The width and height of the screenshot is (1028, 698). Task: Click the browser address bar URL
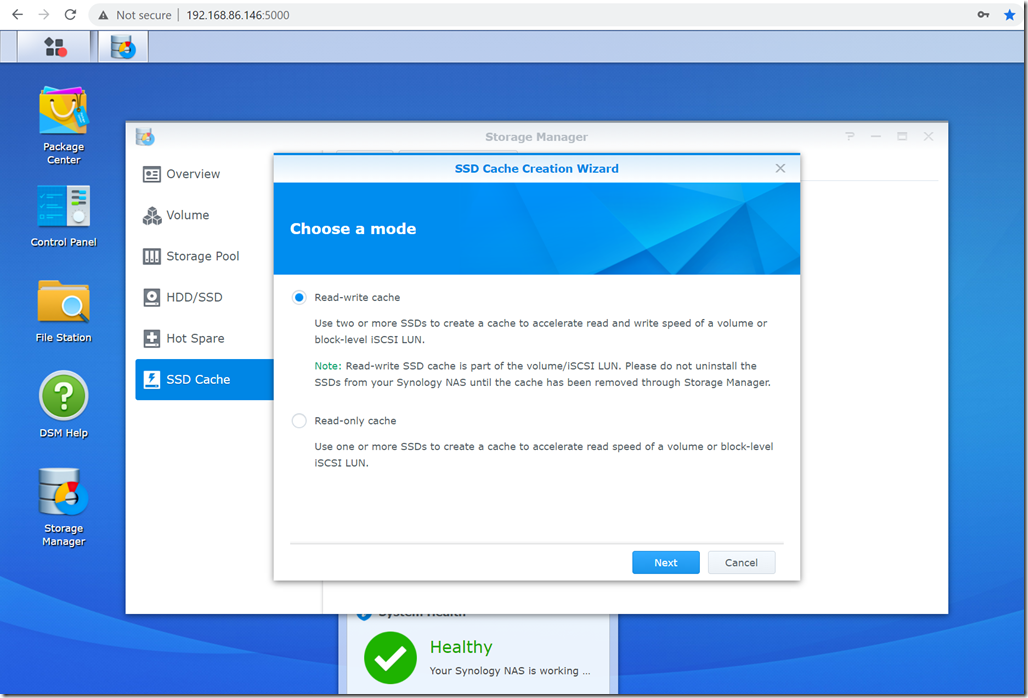(x=237, y=15)
